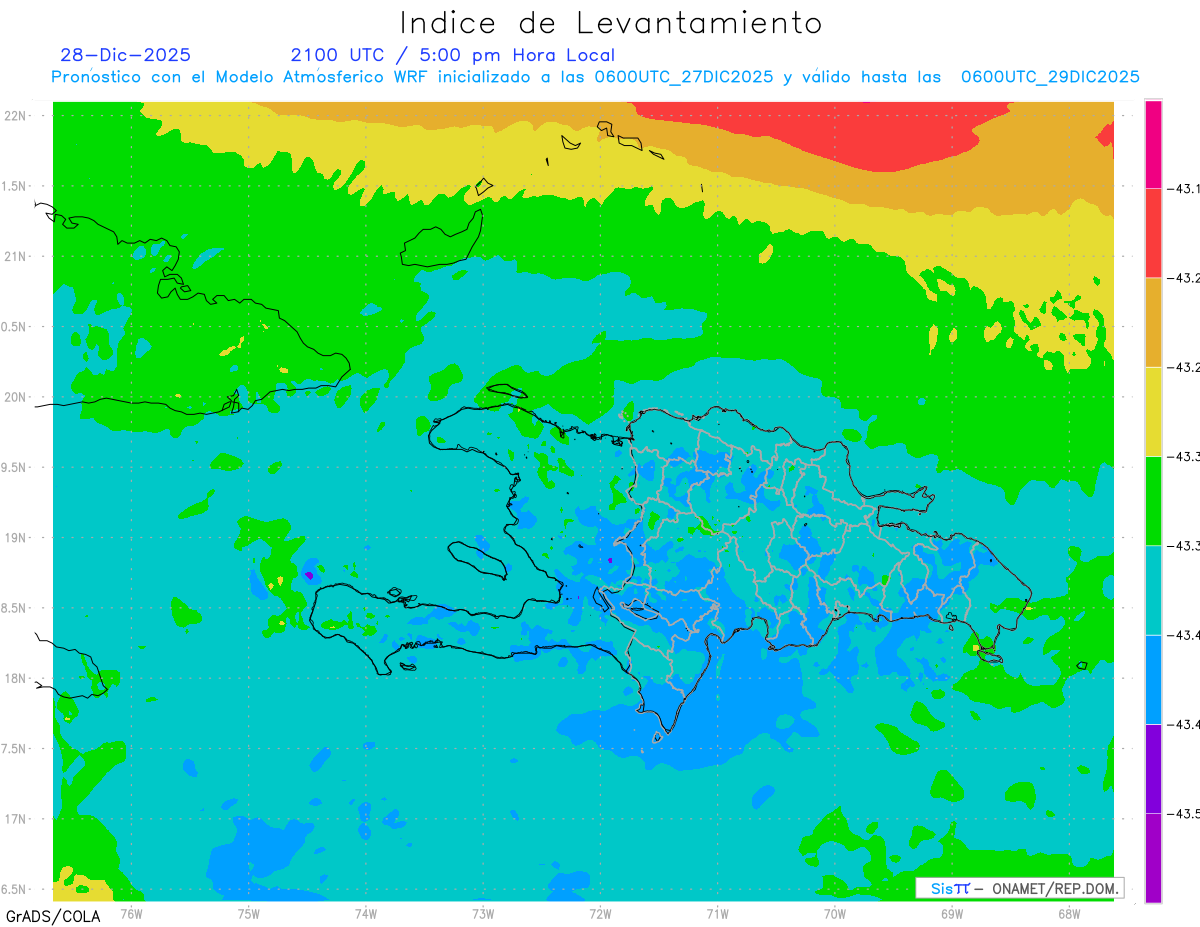Click the "1.5N" latitude label

pos(15,186)
